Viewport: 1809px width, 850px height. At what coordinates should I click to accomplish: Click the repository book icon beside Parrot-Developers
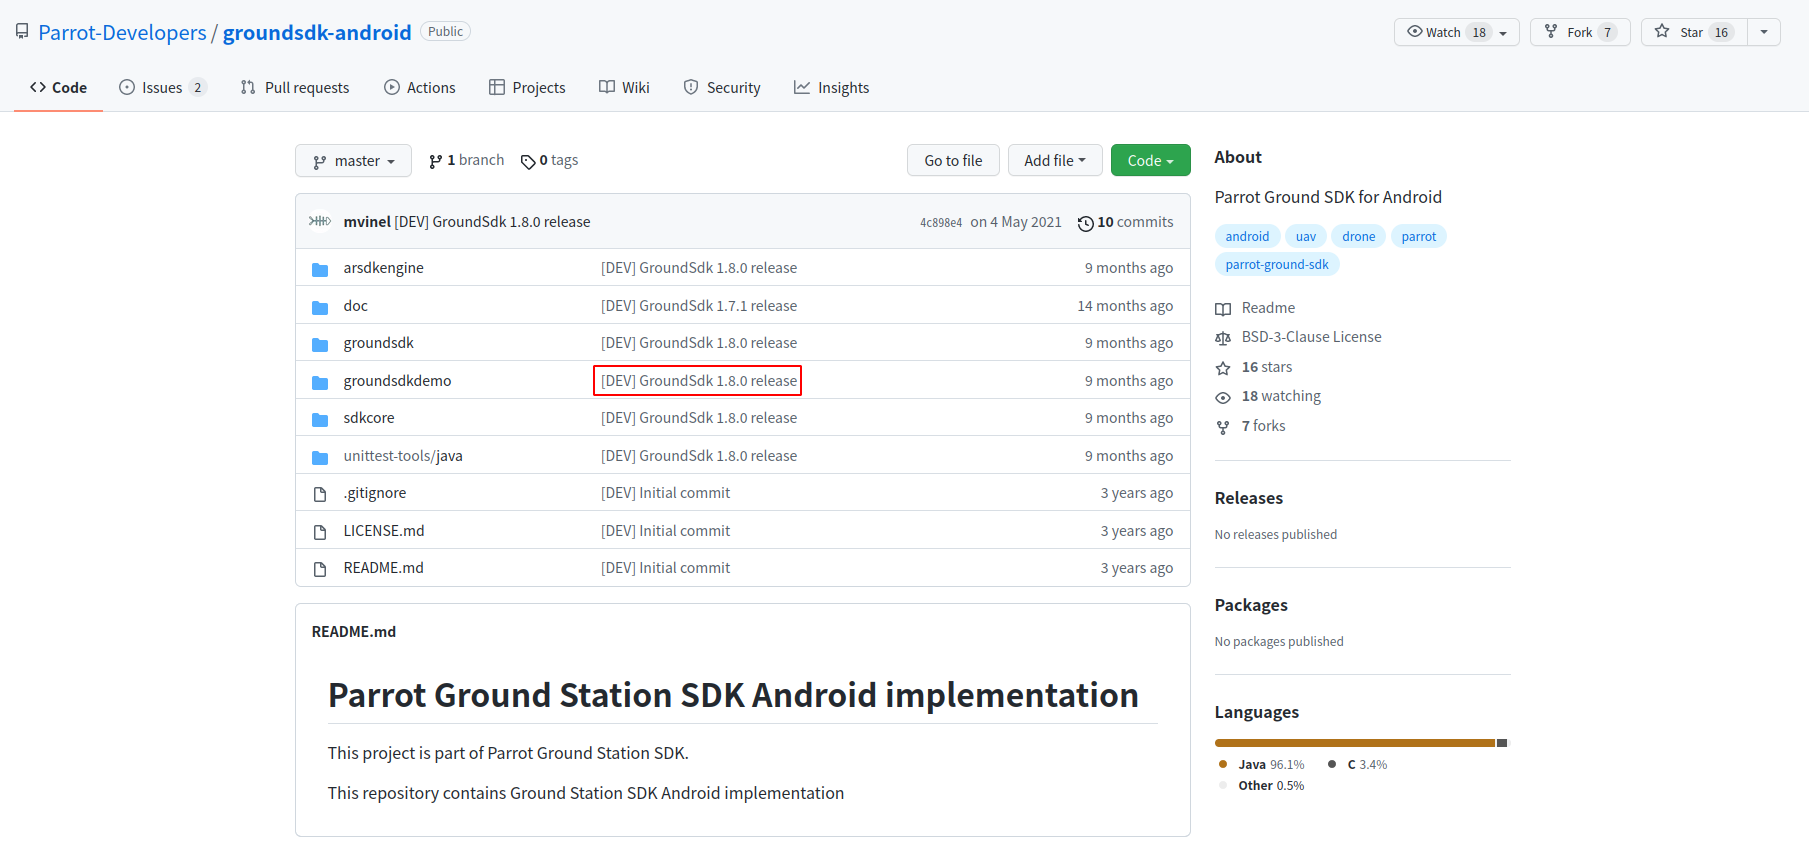click(22, 32)
